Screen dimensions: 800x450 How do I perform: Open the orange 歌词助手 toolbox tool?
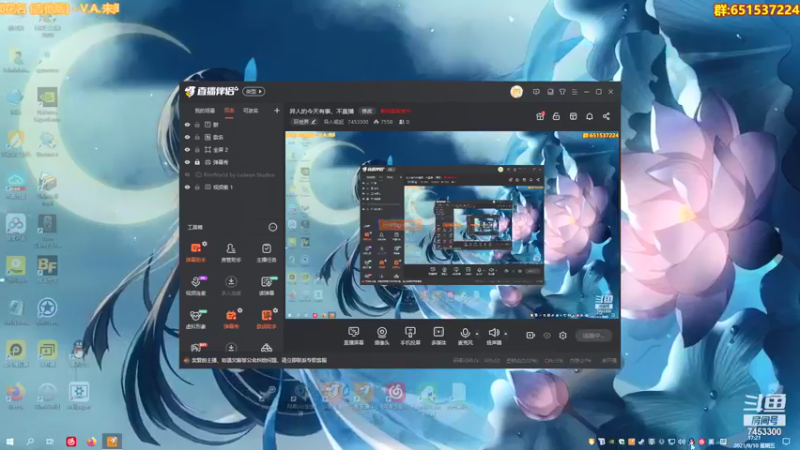coord(266,319)
